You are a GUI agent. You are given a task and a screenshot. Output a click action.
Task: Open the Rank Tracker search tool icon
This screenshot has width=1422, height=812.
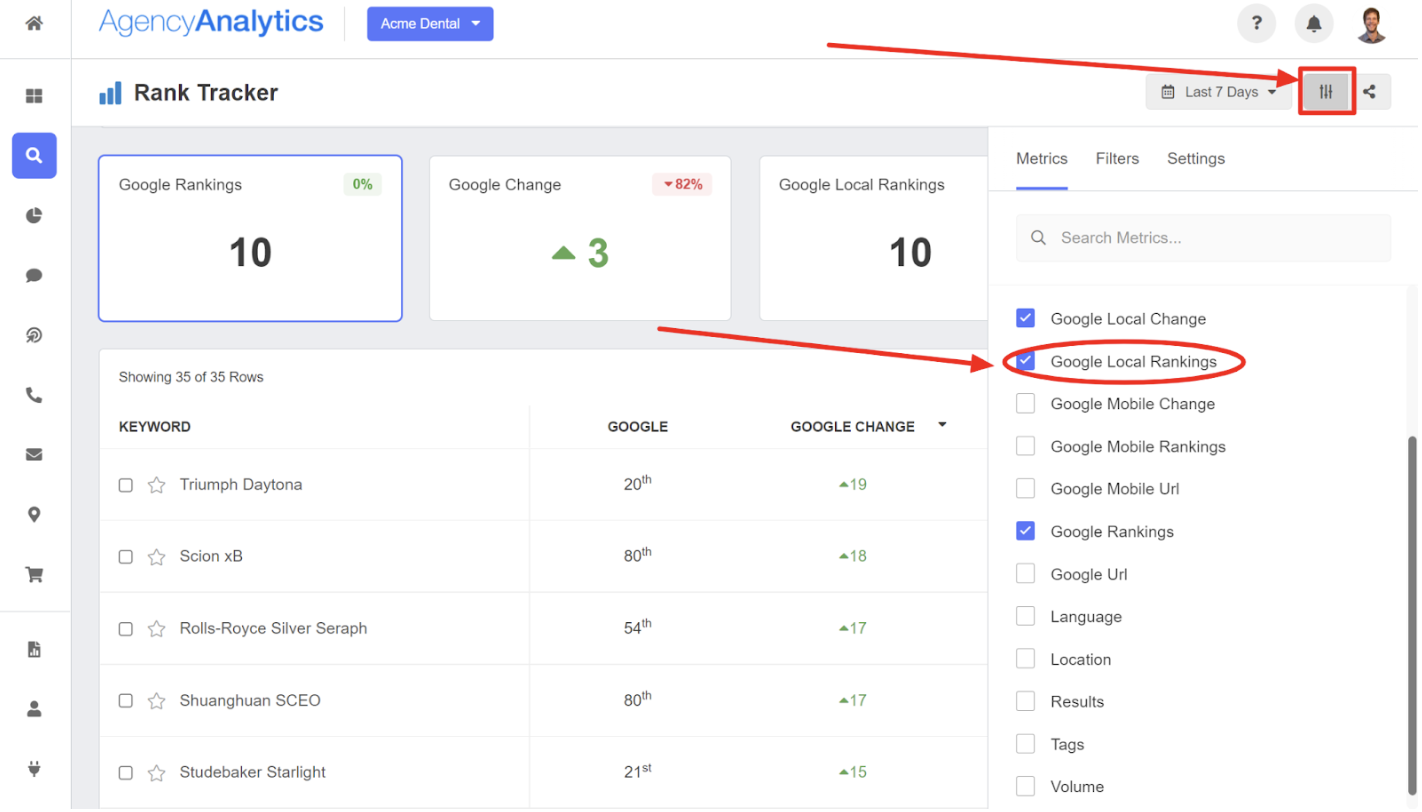34,156
